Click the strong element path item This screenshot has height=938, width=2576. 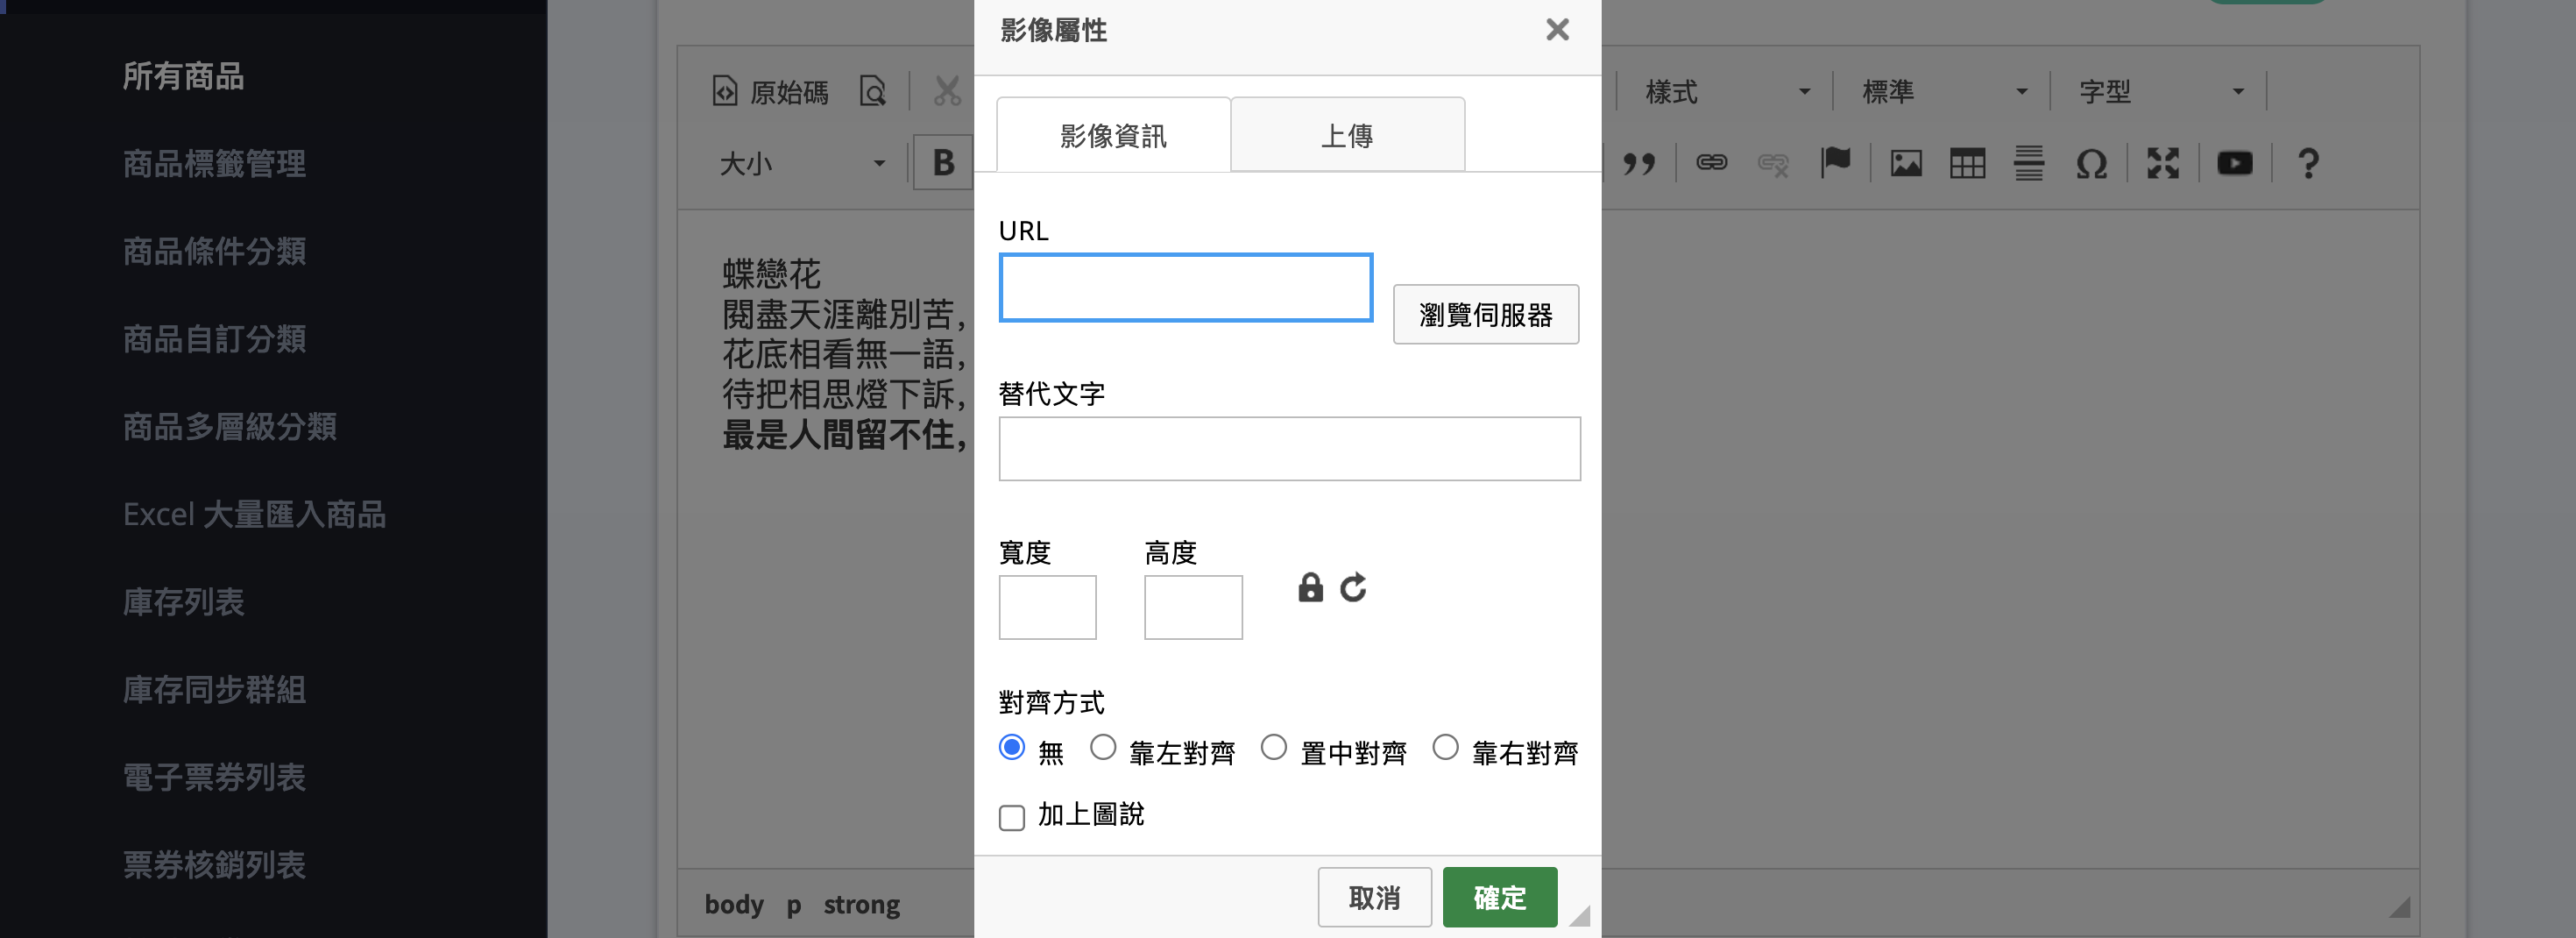[861, 905]
